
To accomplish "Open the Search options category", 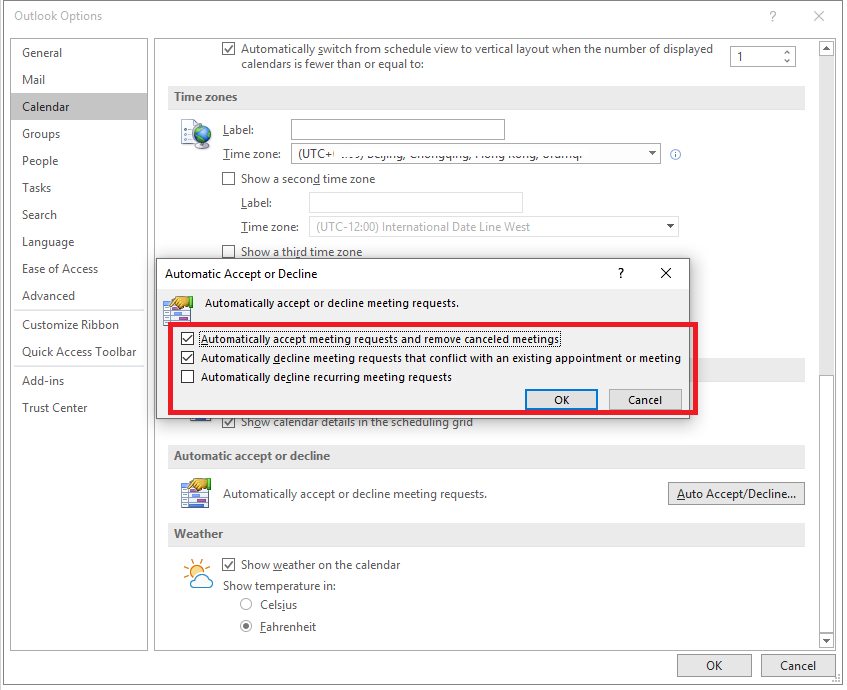I will pos(79,215).
